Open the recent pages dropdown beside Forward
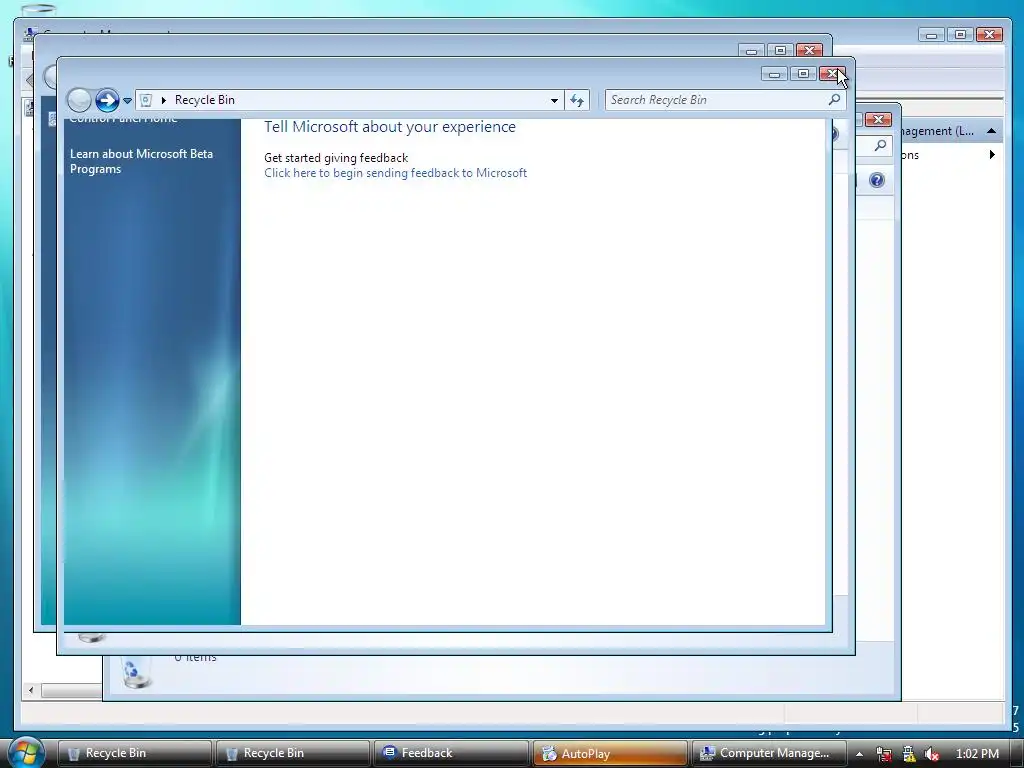The height and width of the screenshot is (768, 1024). [x=127, y=101]
